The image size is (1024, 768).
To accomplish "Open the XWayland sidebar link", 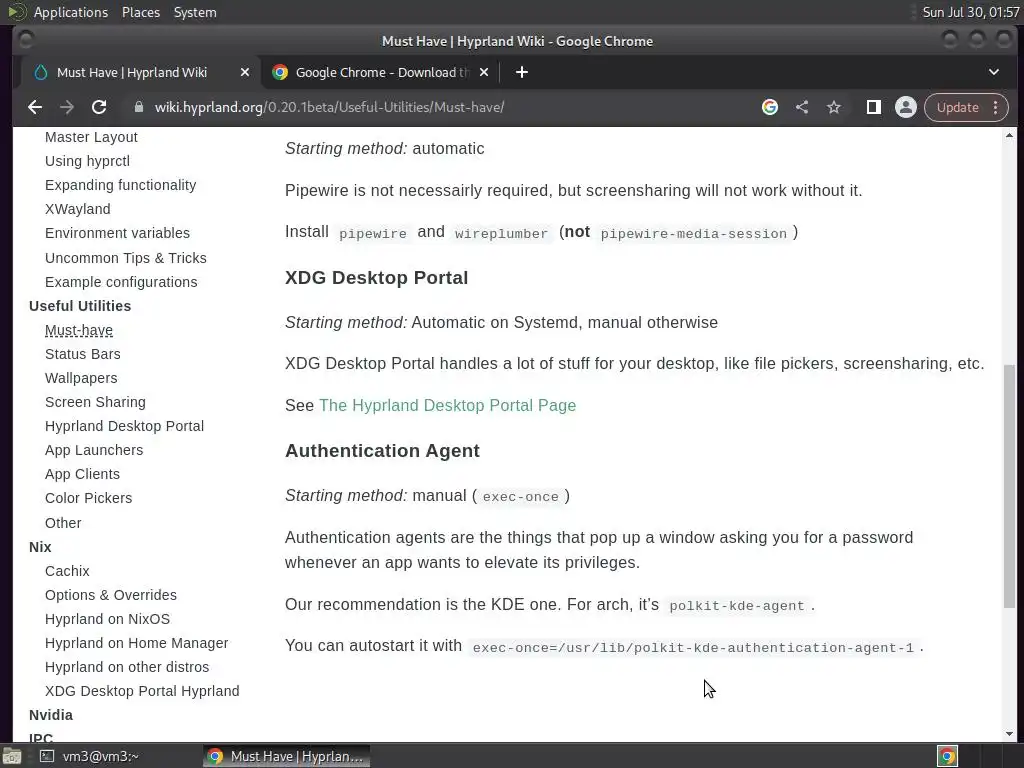I will pyautogui.click(x=78, y=209).
